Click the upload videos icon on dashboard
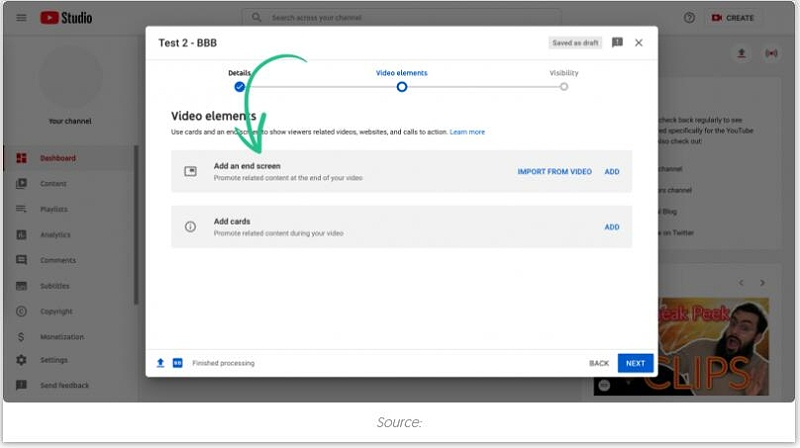The image size is (800, 448). coord(741,53)
